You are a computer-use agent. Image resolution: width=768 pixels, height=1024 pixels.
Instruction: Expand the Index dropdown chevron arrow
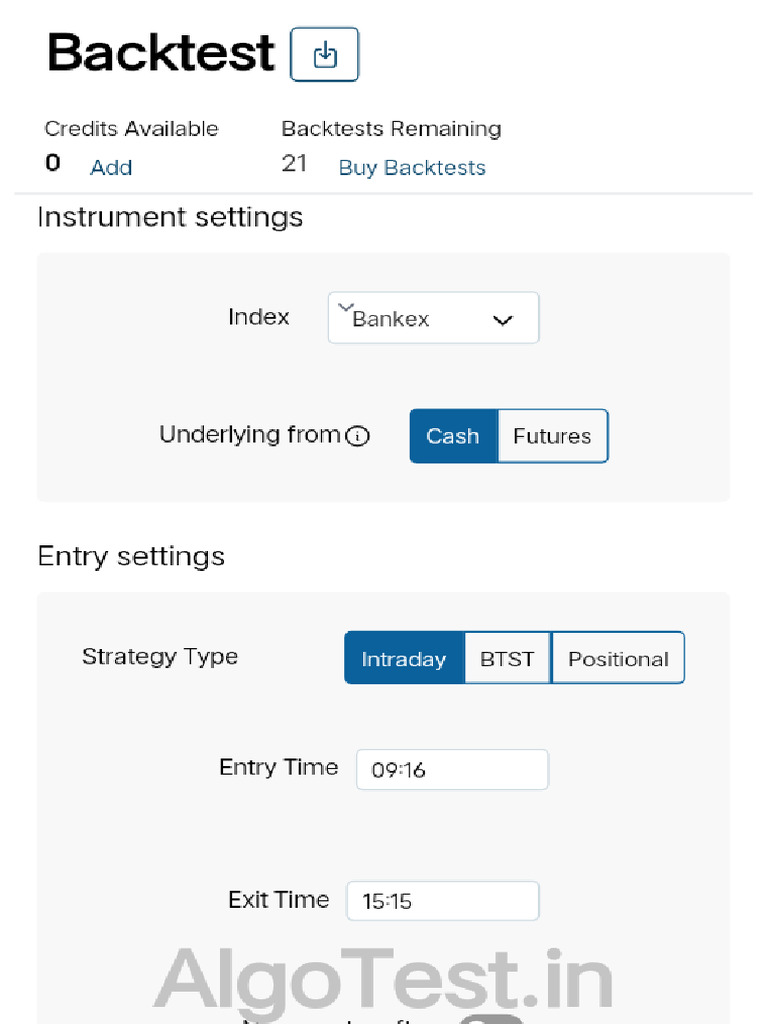503,320
